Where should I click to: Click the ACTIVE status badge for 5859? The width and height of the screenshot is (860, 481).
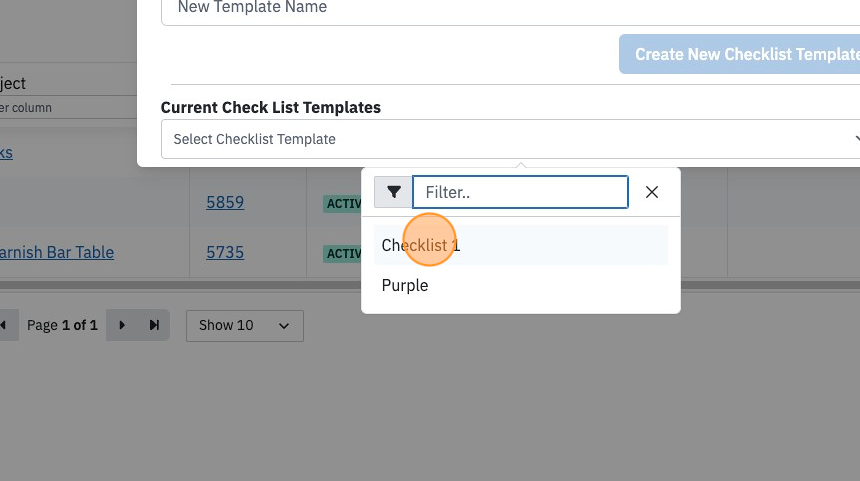click(x=342, y=203)
